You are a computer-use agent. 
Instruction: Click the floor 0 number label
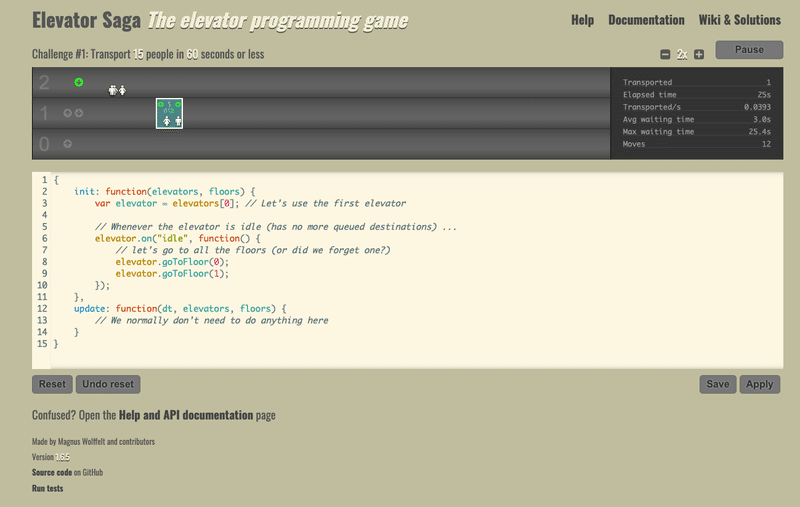[44, 144]
